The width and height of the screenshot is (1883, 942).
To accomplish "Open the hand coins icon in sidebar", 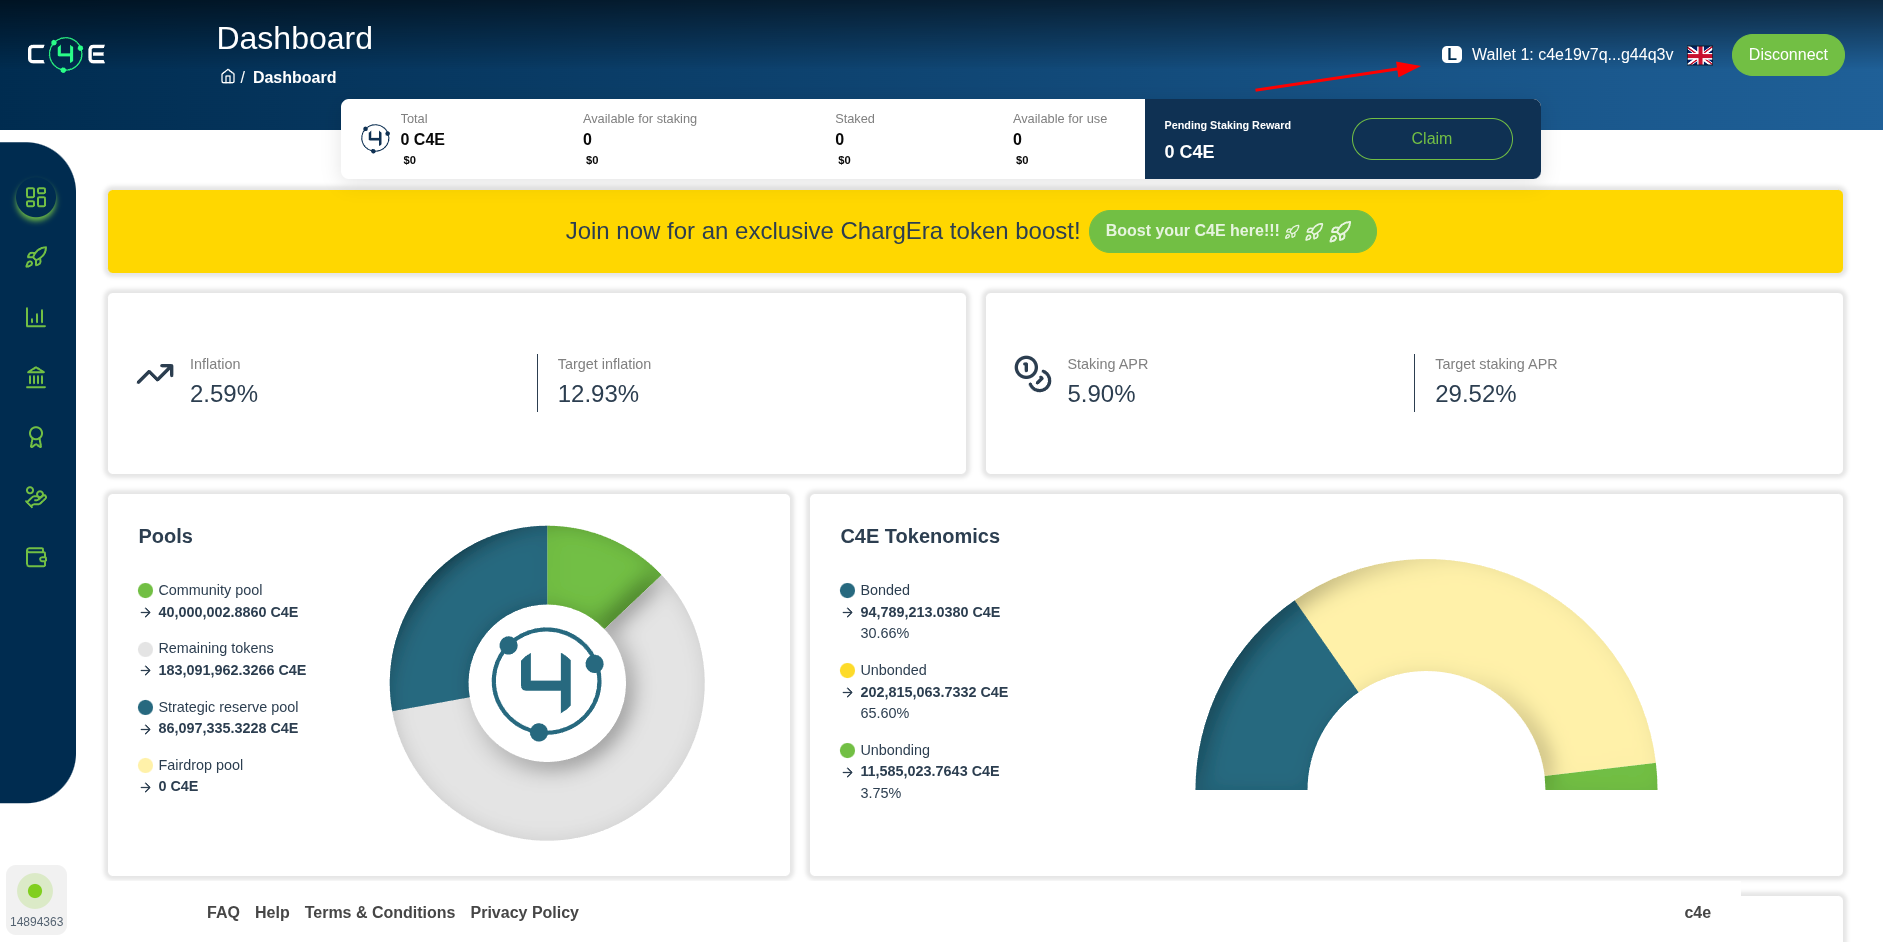I will [x=36, y=497].
